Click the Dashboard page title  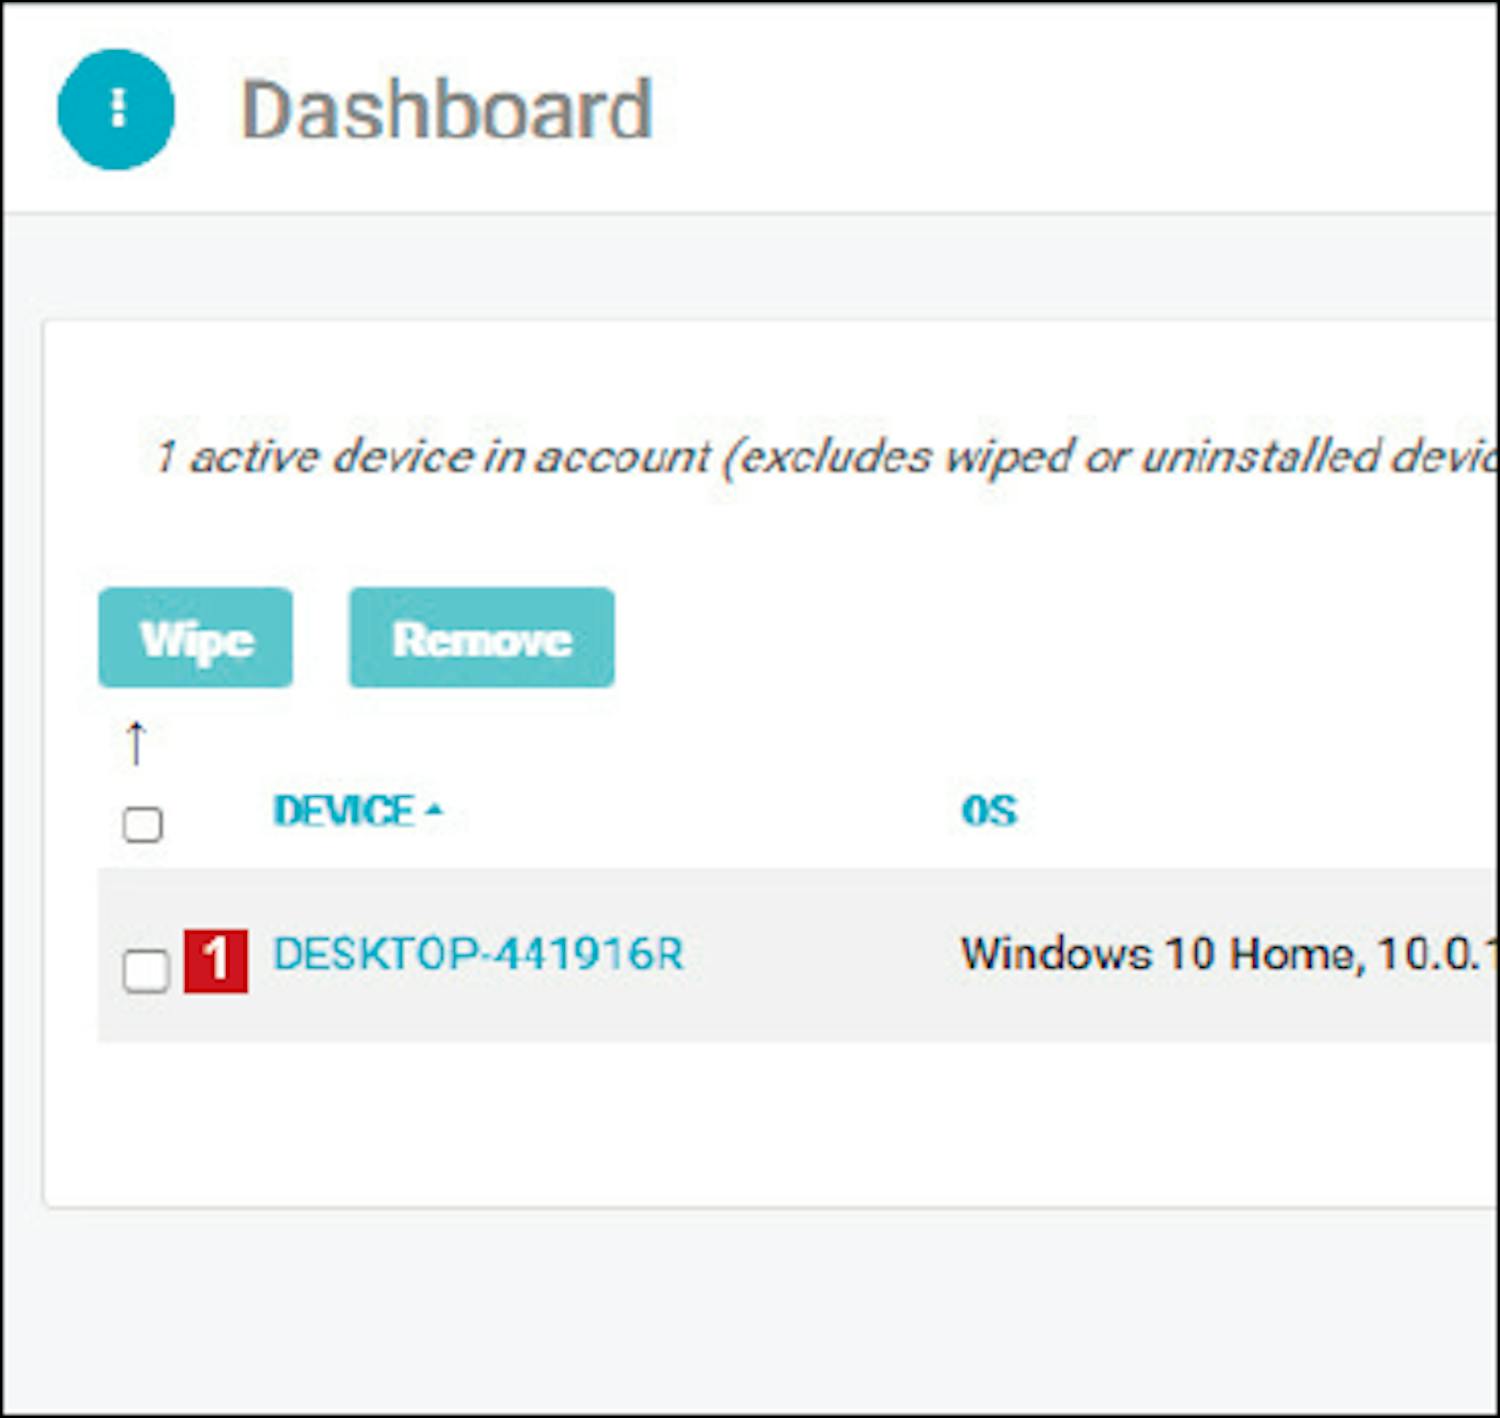pyautogui.click(x=447, y=110)
